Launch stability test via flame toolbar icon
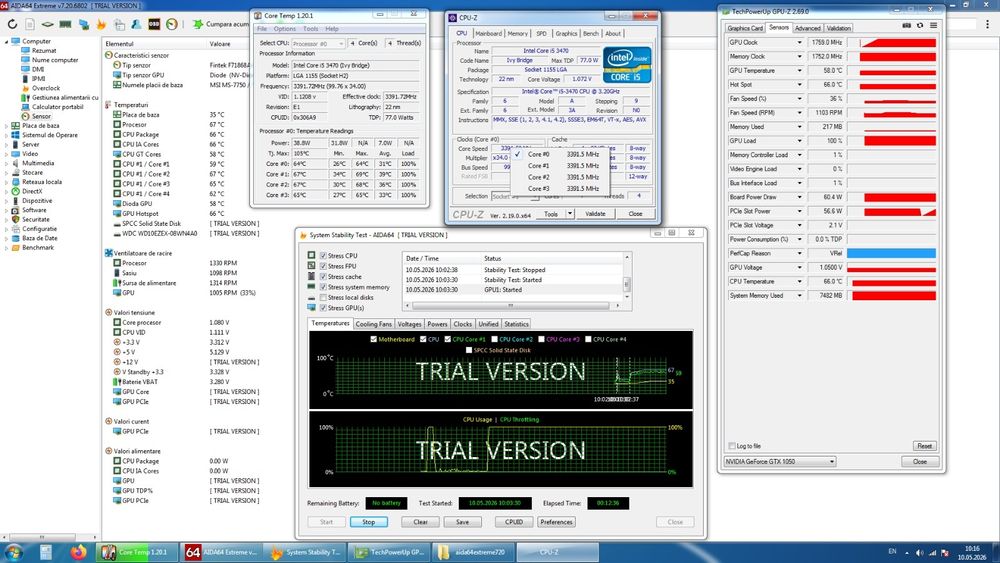Viewport: 1000px width, 563px height. point(101,24)
